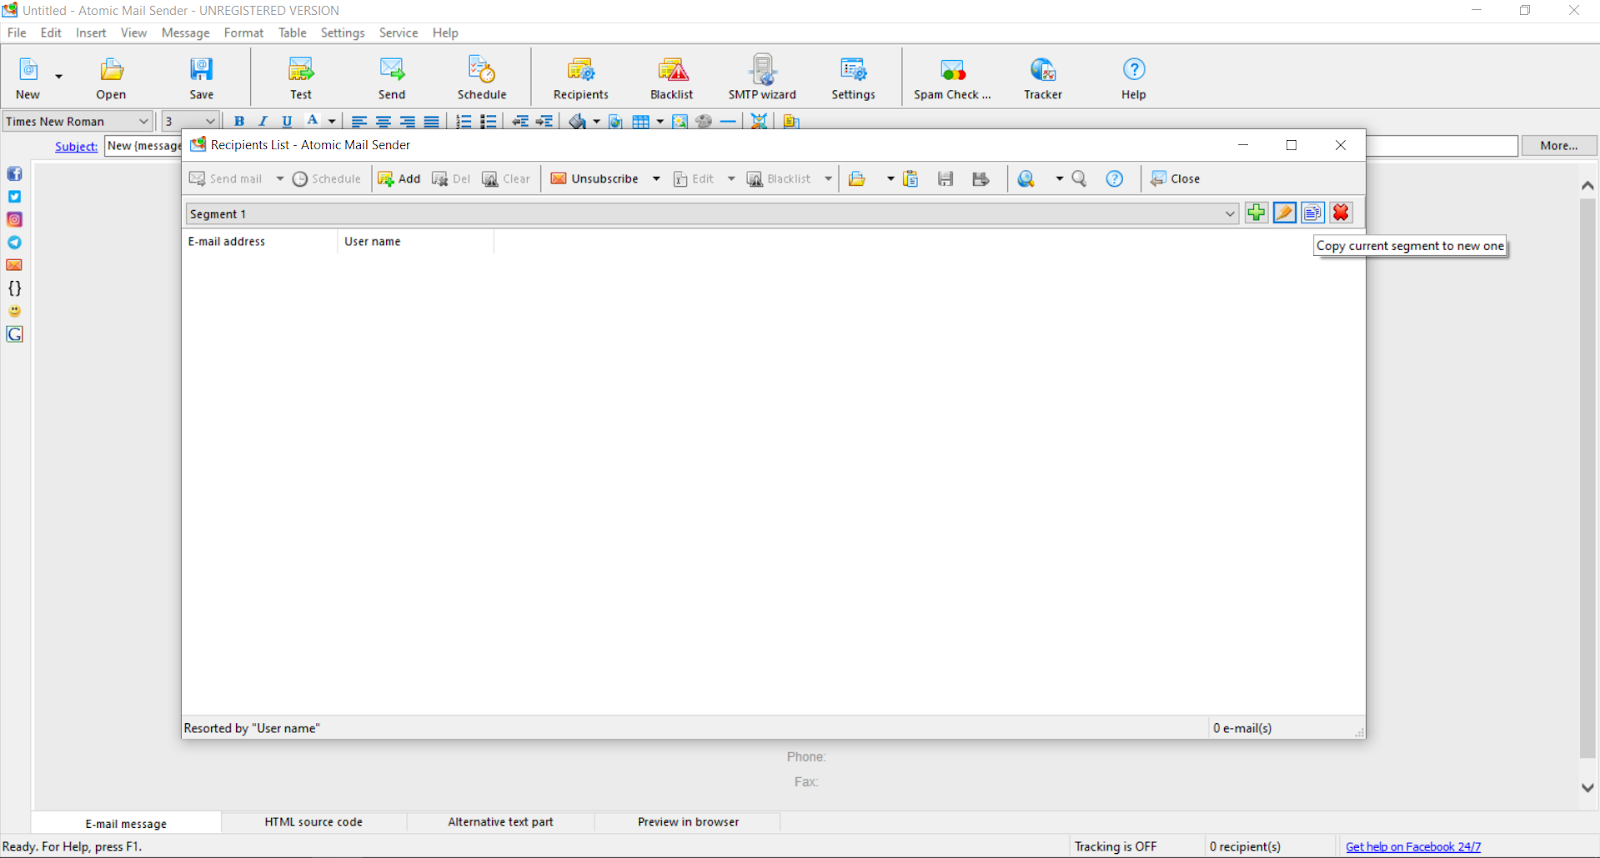The height and width of the screenshot is (858, 1600).
Task: Save the message using the Save icon
Action: 202,78
